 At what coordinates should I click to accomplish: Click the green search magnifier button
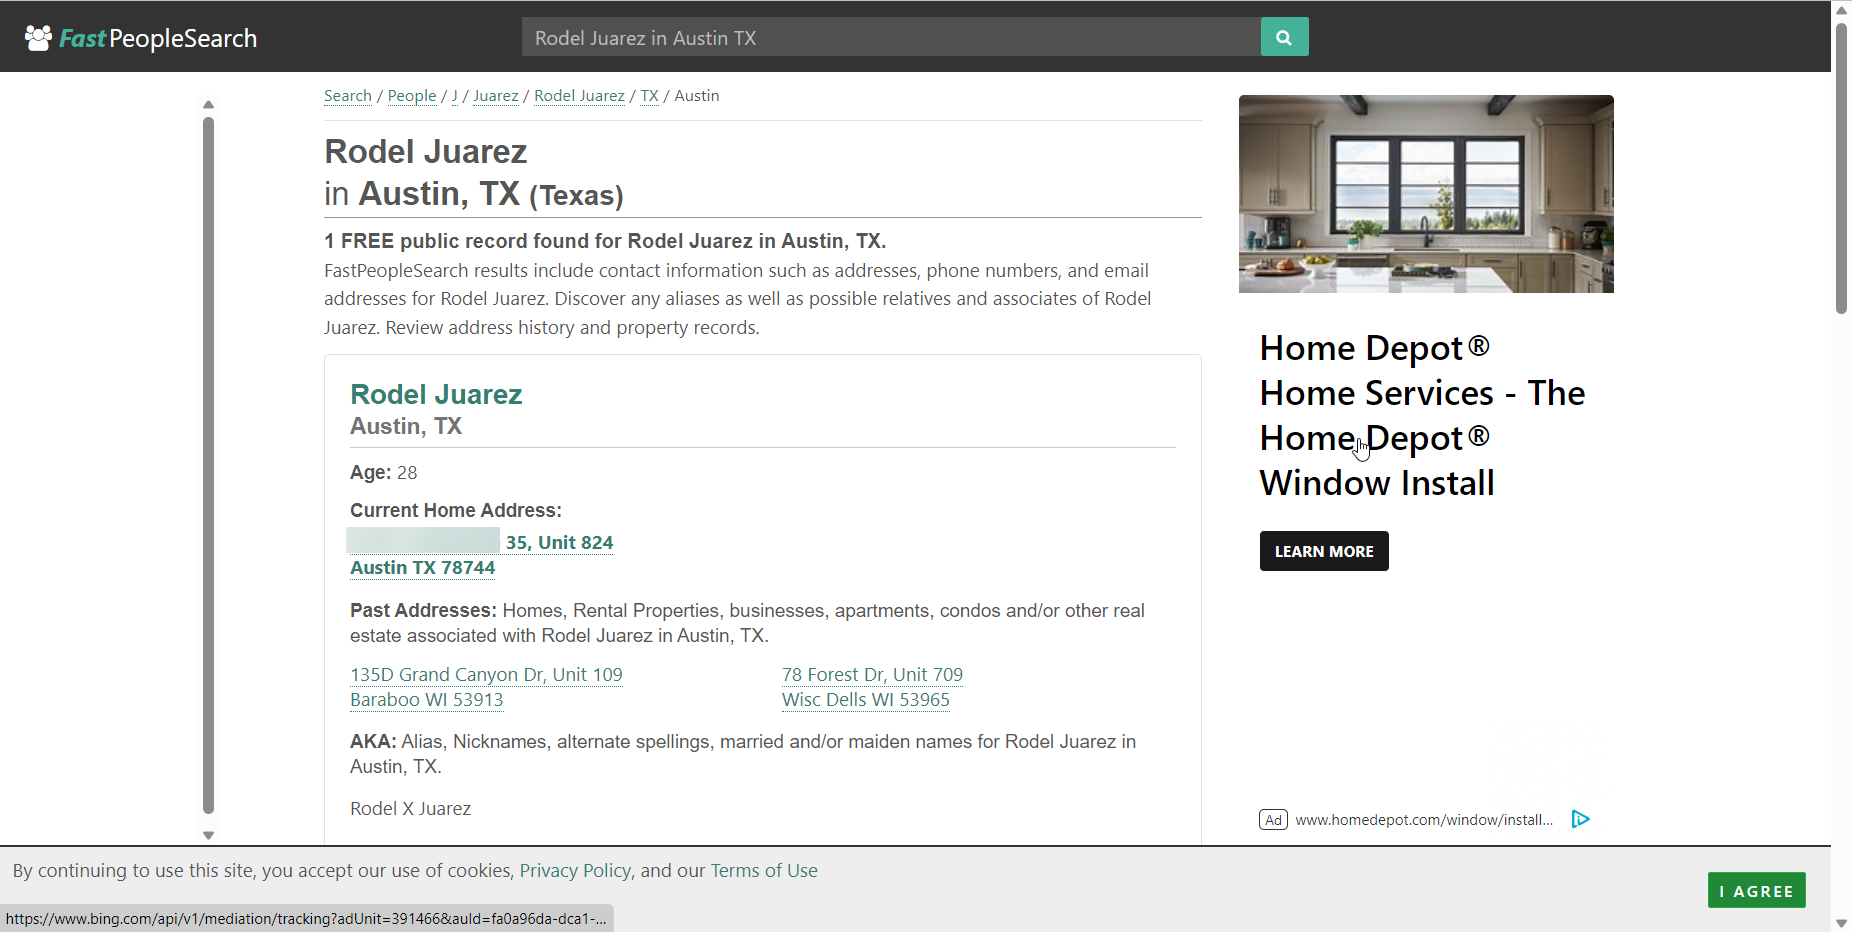(x=1284, y=37)
